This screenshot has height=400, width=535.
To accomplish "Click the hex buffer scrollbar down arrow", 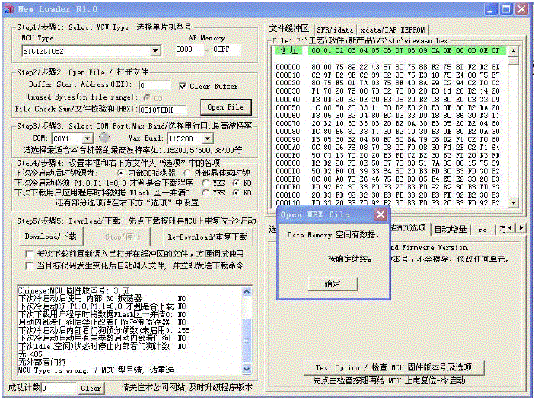I will (513, 203).
